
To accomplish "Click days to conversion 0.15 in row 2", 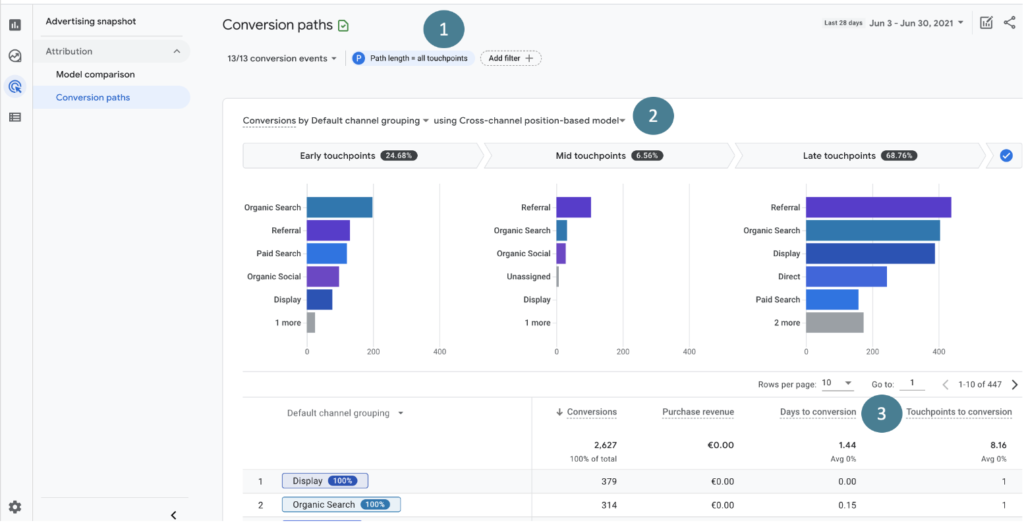I will coord(847,505).
